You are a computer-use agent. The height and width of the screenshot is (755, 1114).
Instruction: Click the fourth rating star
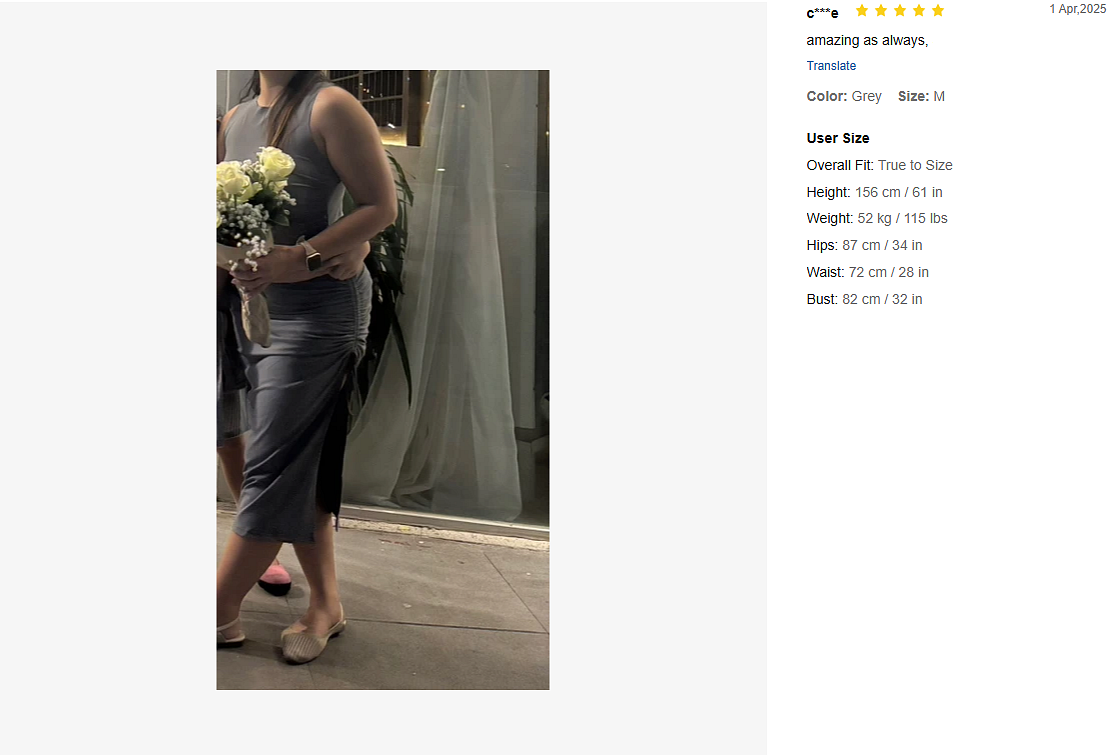[919, 11]
